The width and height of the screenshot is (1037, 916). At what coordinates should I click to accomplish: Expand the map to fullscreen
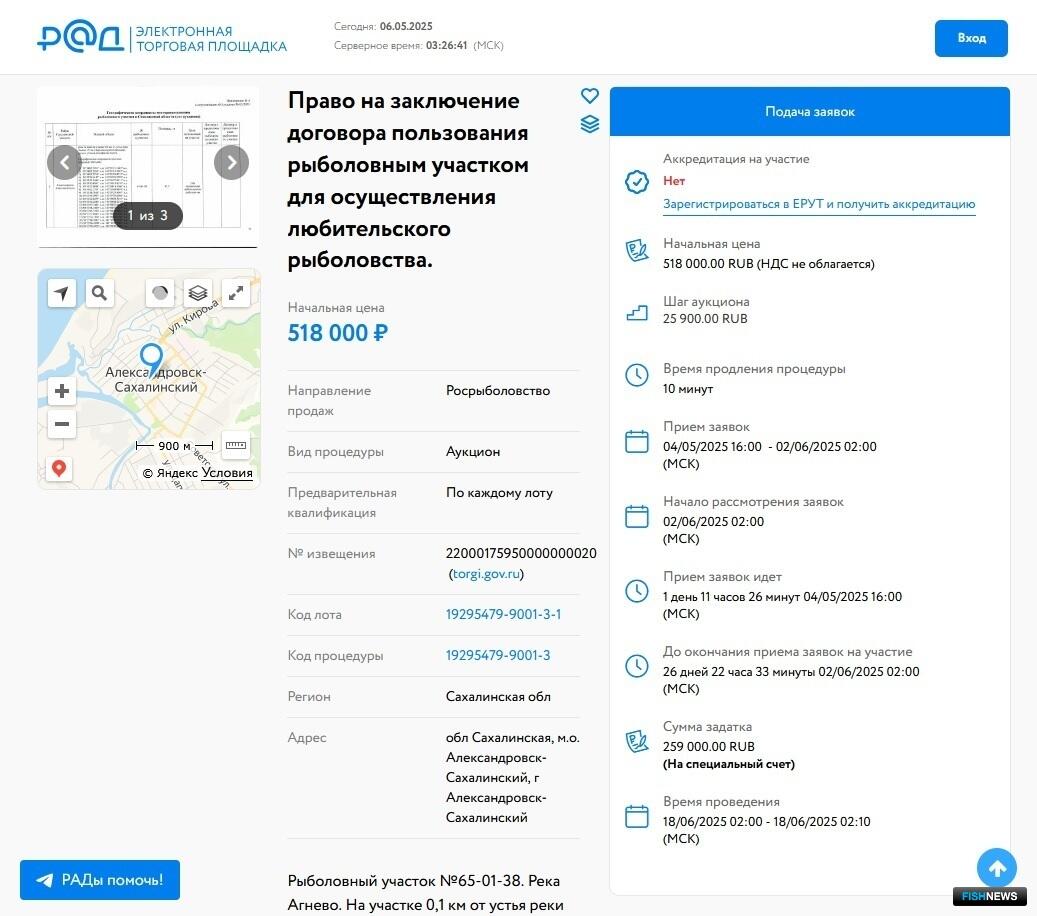236,293
